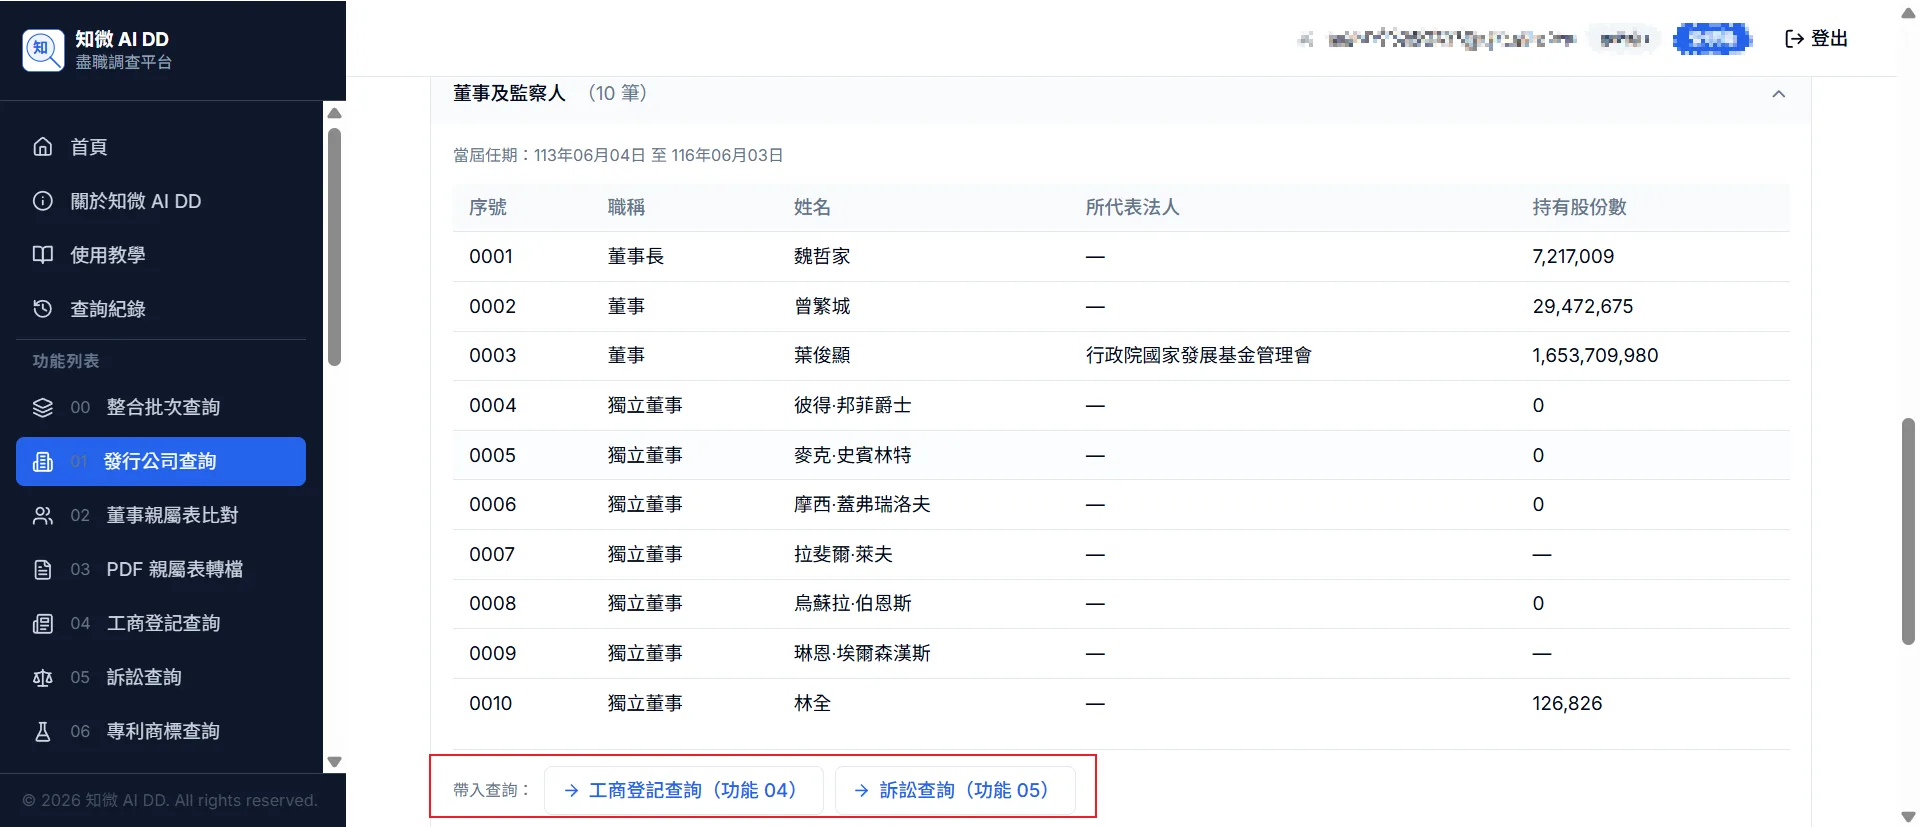Click the name 琳恩·埃爾森漢斯
The height and width of the screenshot is (827, 1920).
tap(862, 653)
